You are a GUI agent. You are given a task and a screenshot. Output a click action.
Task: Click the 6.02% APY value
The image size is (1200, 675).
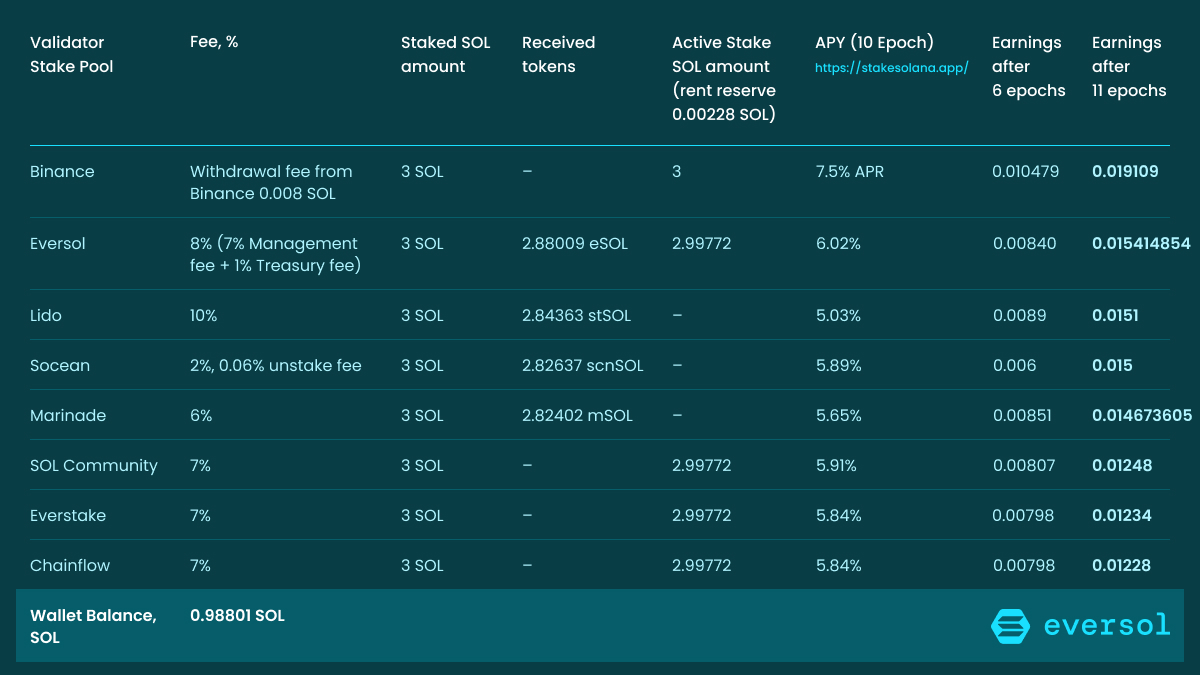(838, 244)
